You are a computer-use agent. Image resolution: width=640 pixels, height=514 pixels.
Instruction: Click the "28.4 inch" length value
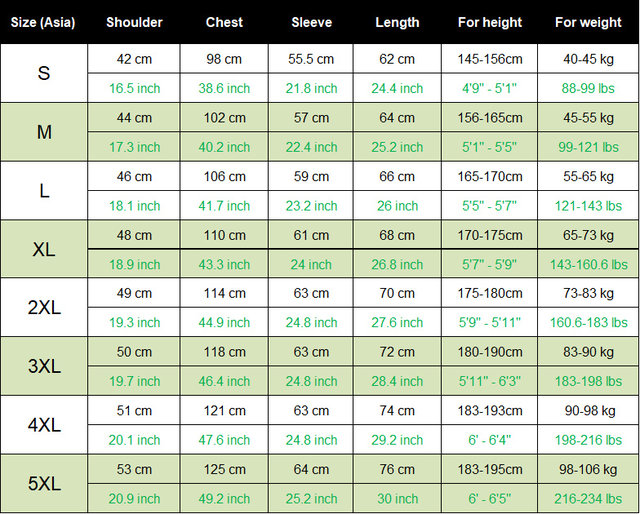click(397, 381)
